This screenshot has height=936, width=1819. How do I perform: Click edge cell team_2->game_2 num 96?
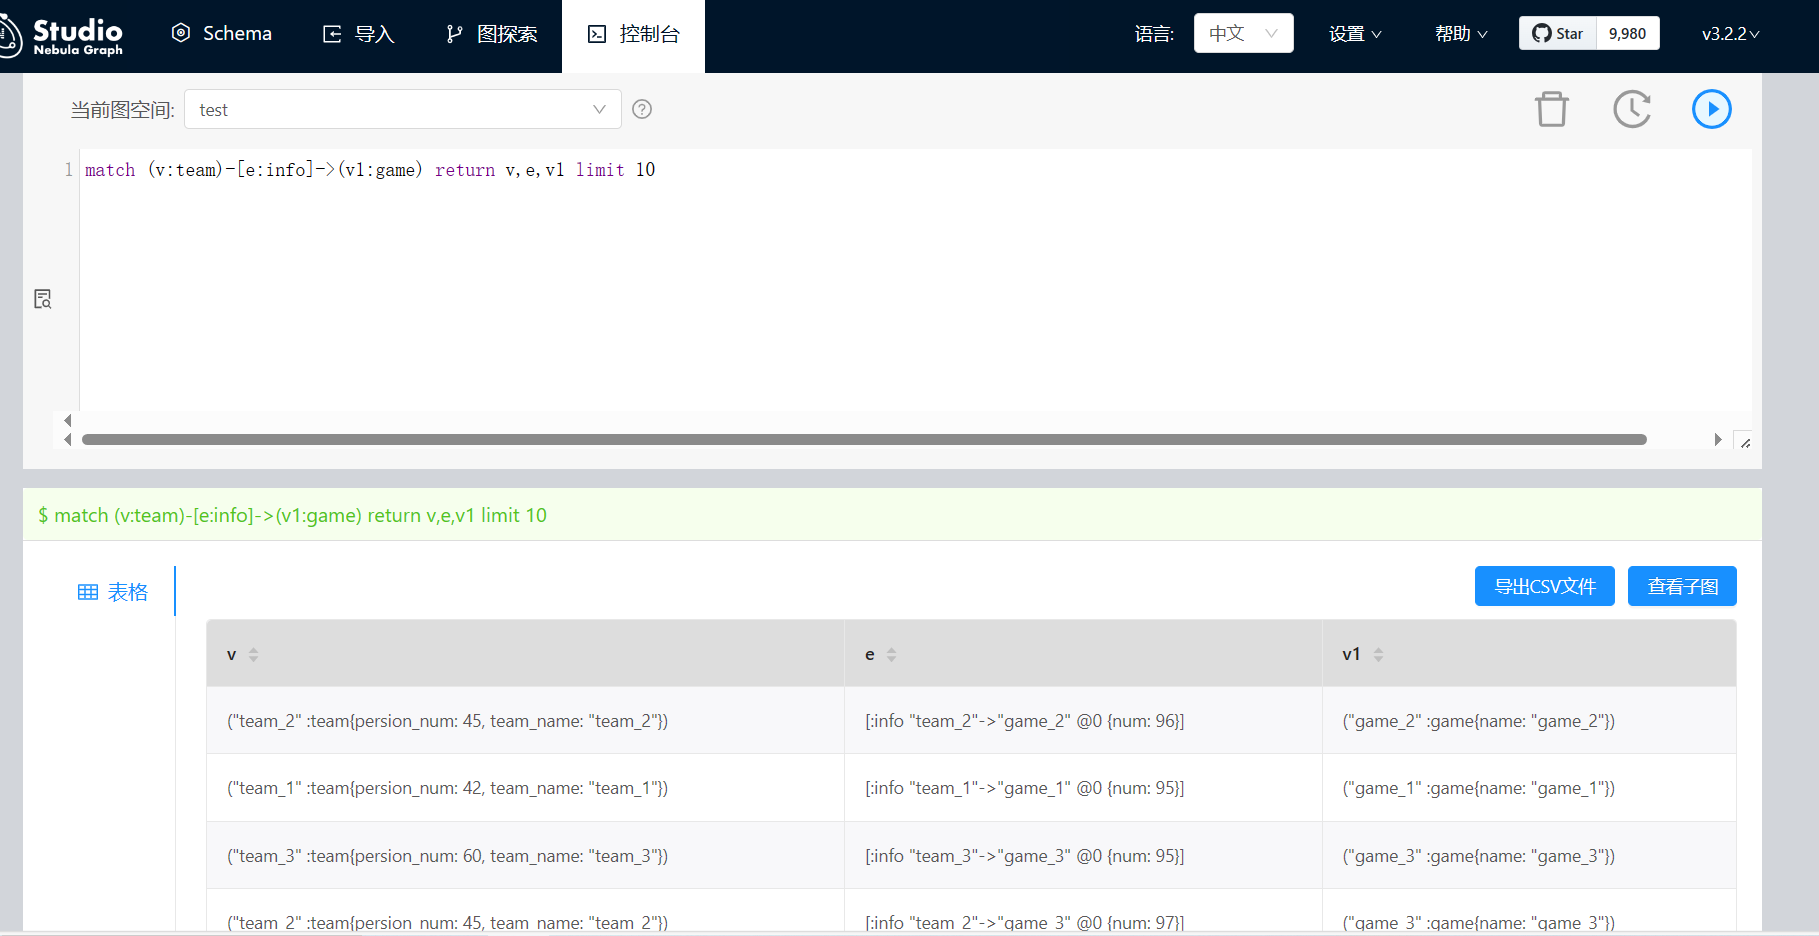[x=1083, y=721]
